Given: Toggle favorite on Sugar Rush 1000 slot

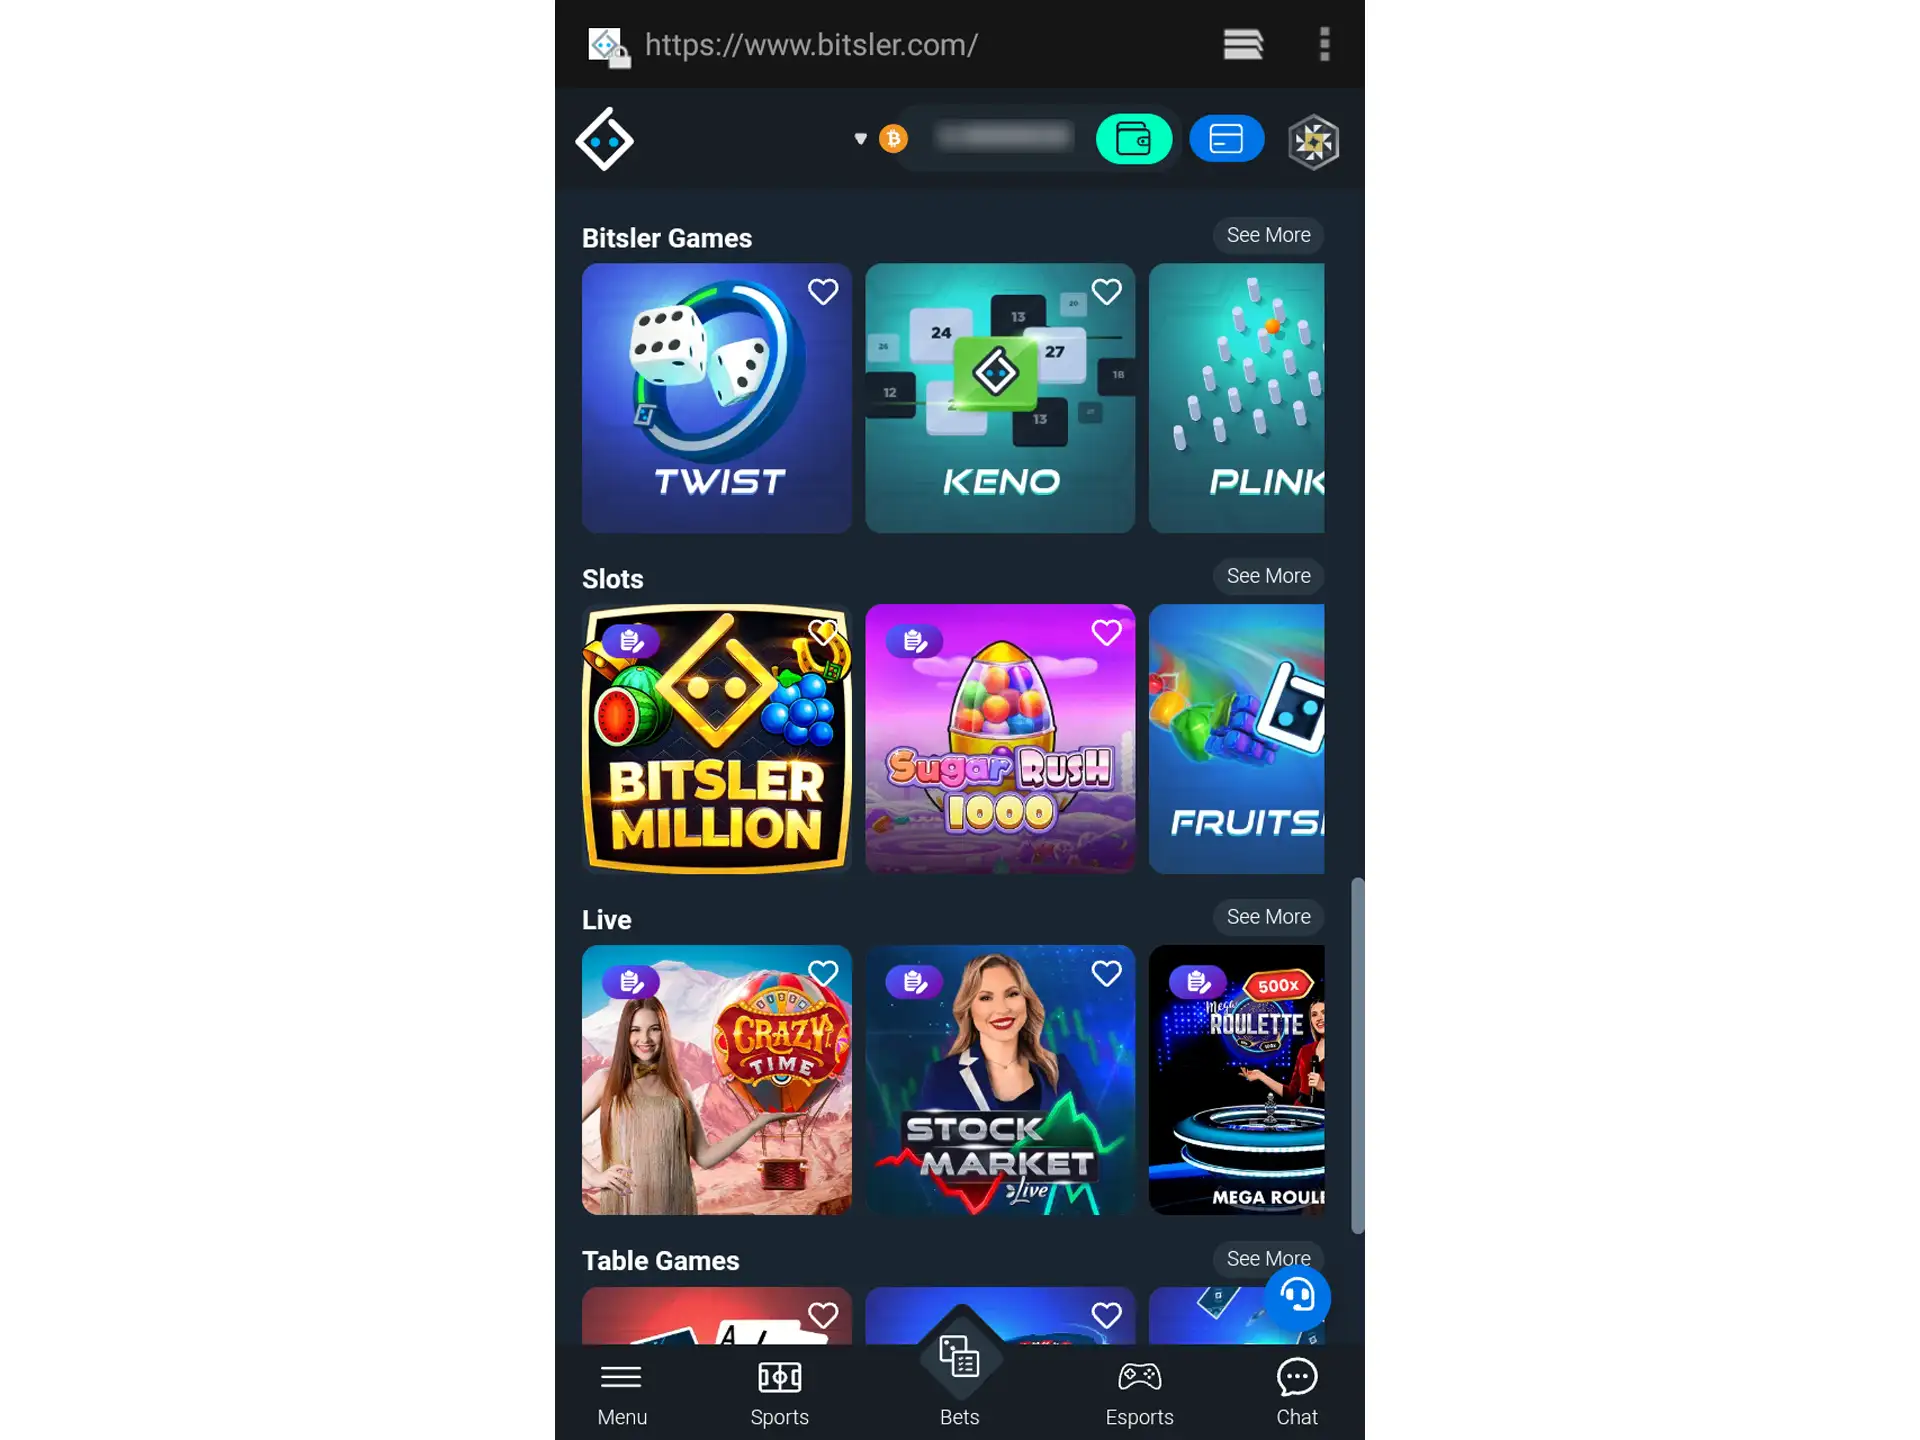Looking at the screenshot, I should pos(1107,632).
